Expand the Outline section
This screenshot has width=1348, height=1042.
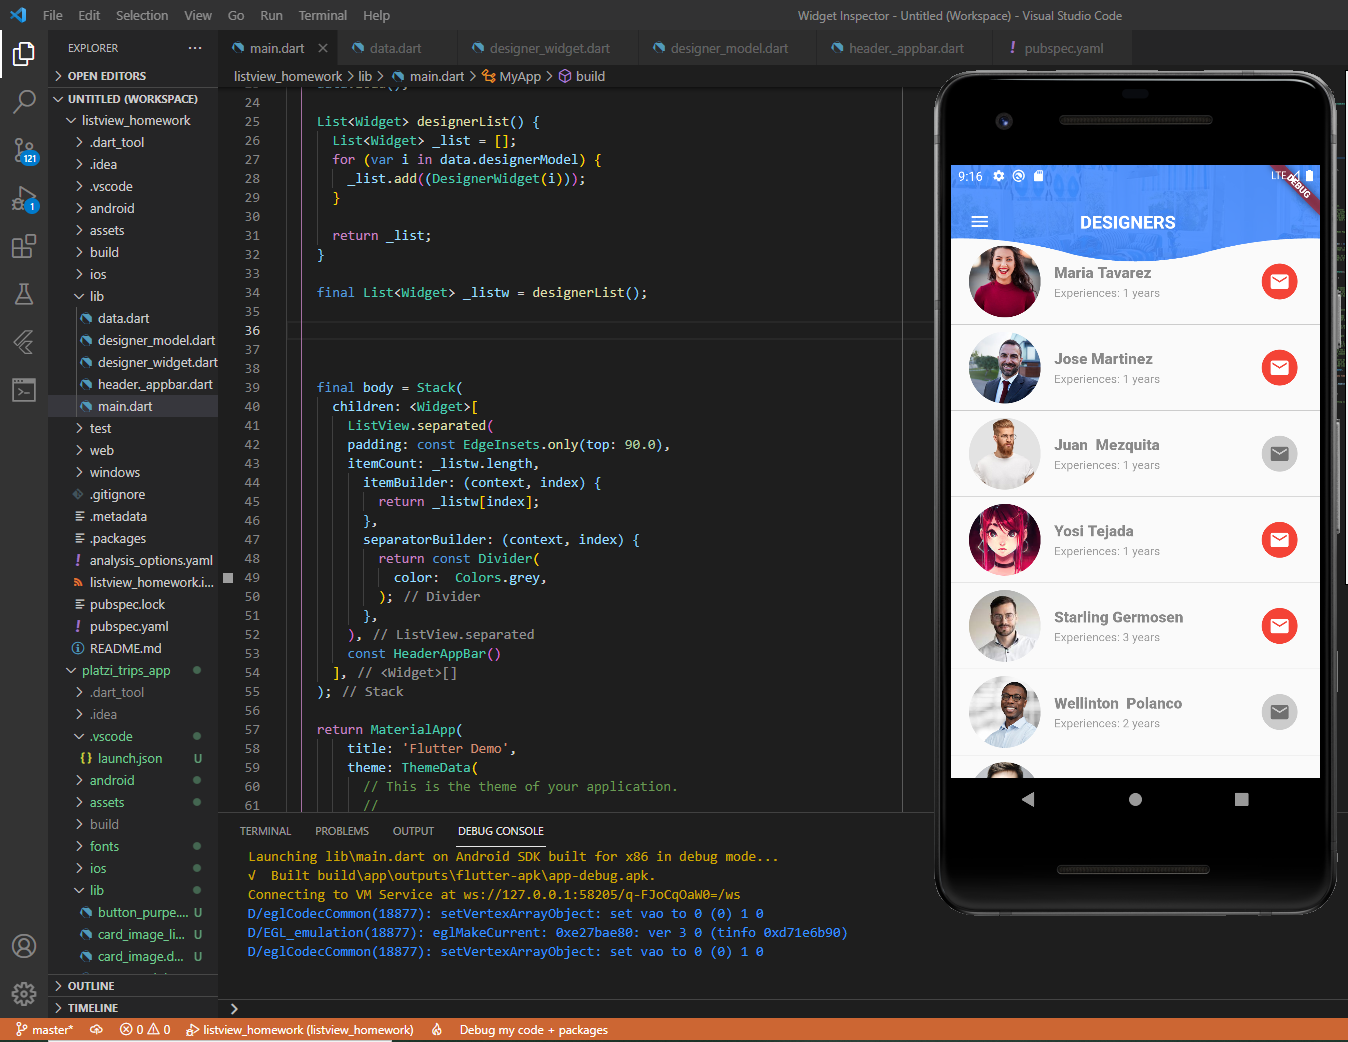coord(133,986)
